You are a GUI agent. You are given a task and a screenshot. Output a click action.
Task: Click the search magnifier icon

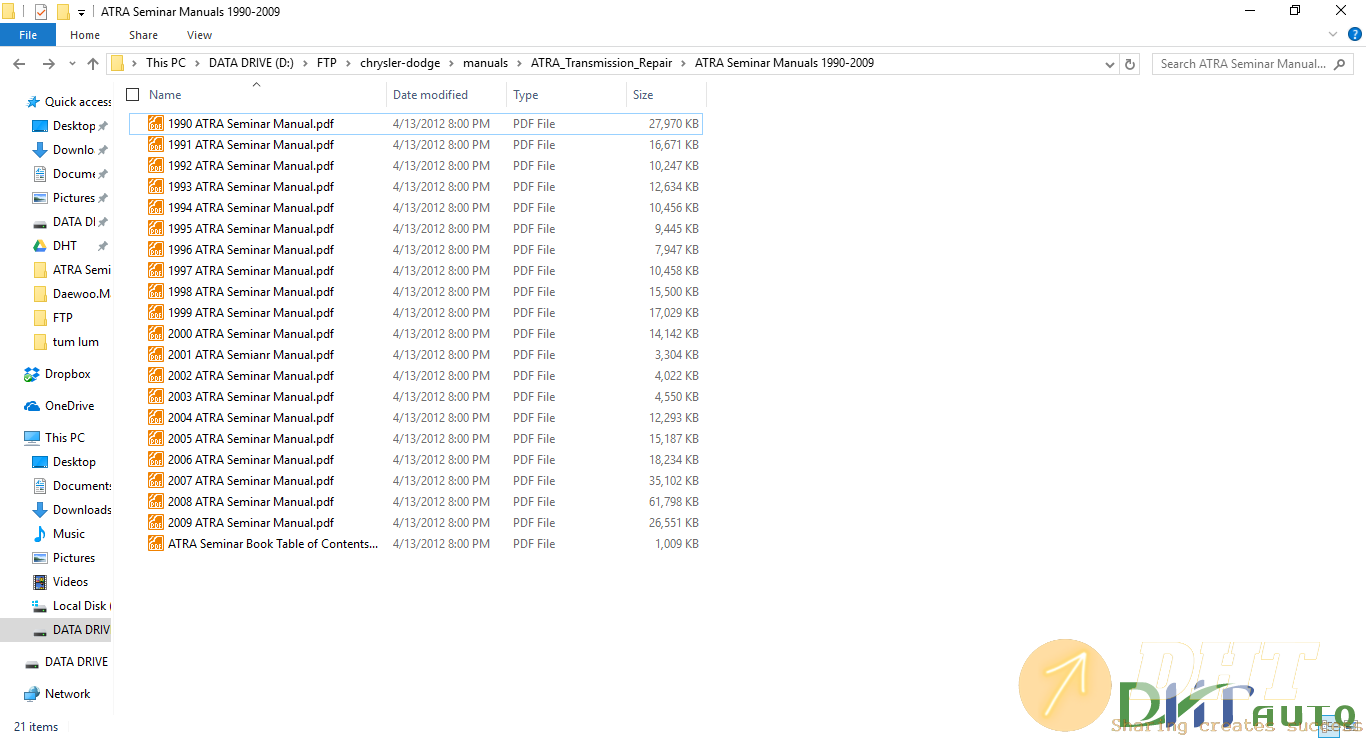(x=1341, y=63)
